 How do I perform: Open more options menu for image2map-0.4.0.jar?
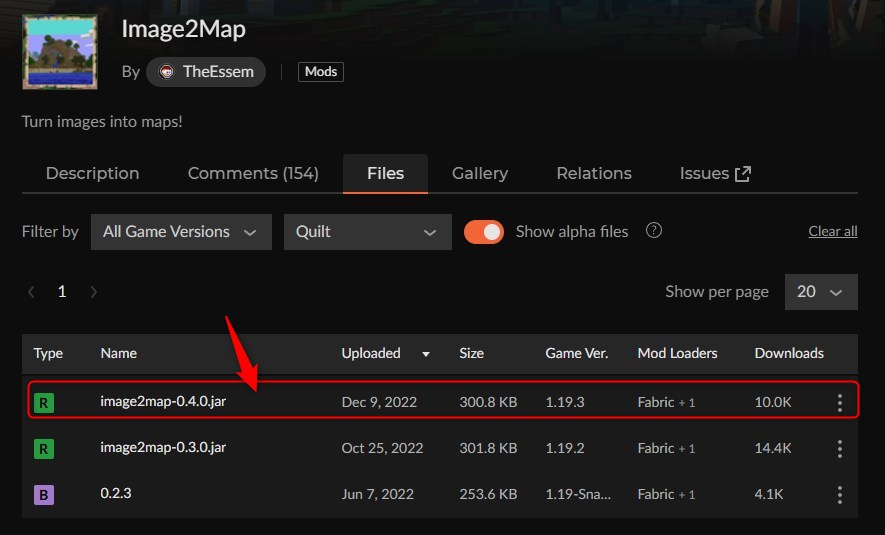coord(840,403)
